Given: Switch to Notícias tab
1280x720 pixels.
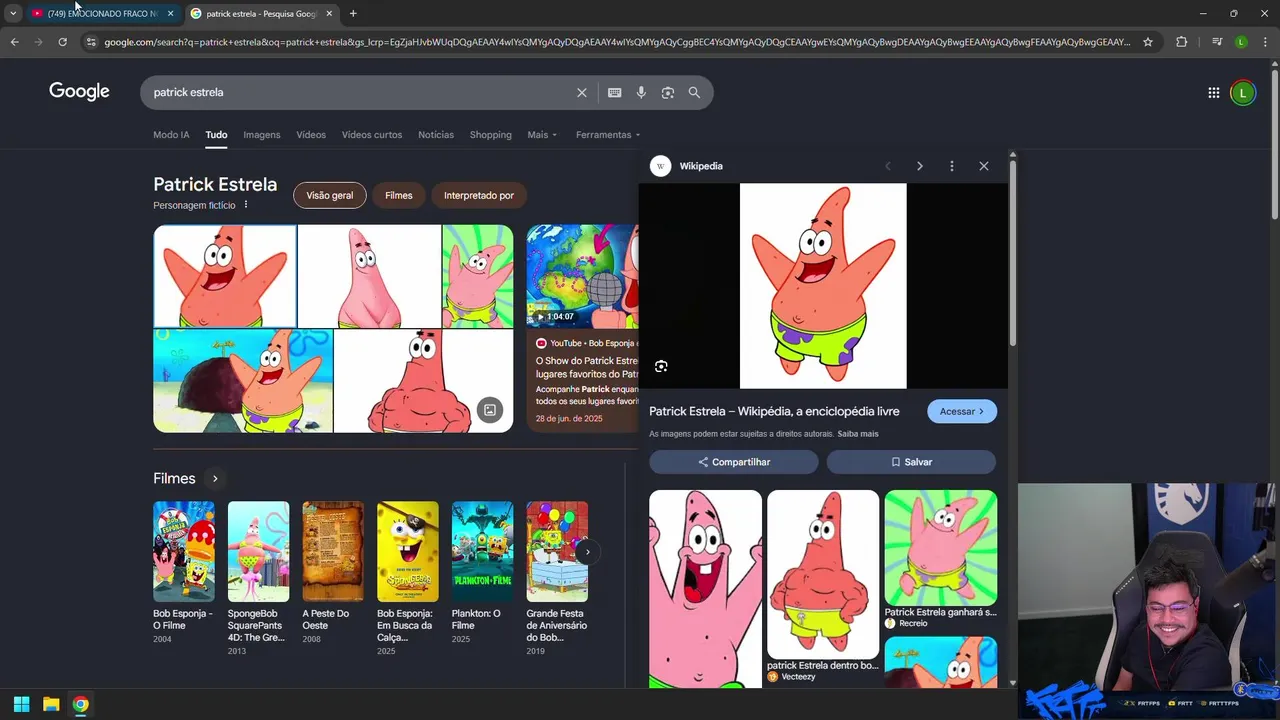Looking at the screenshot, I should pos(436,135).
